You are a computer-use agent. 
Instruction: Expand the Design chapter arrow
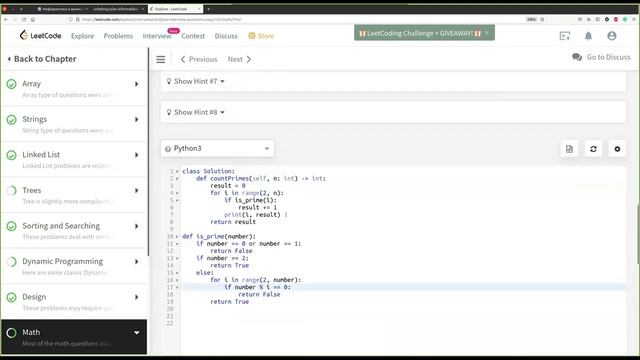point(137,297)
